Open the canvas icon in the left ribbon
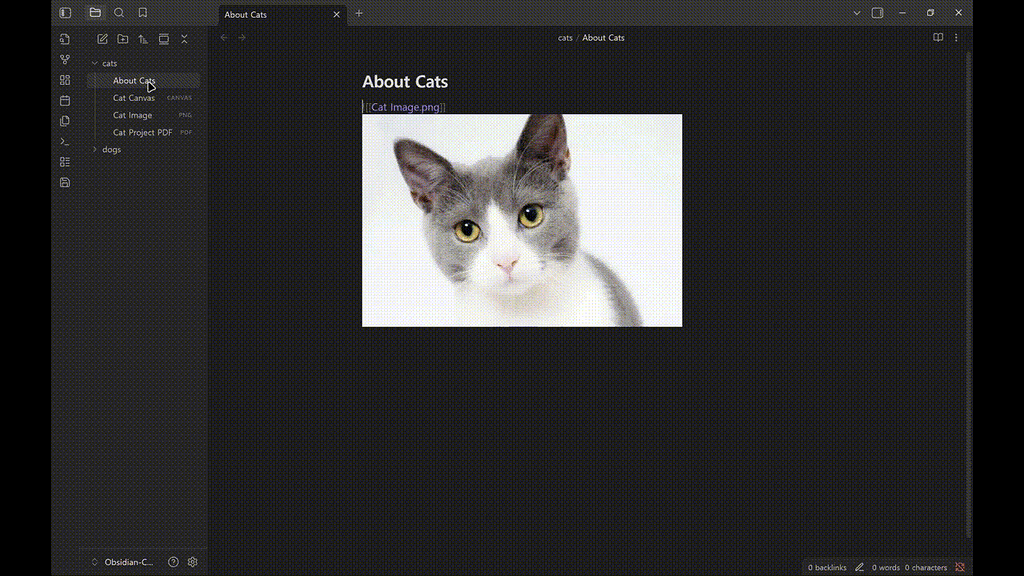The image size is (1024, 576). click(64, 80)
